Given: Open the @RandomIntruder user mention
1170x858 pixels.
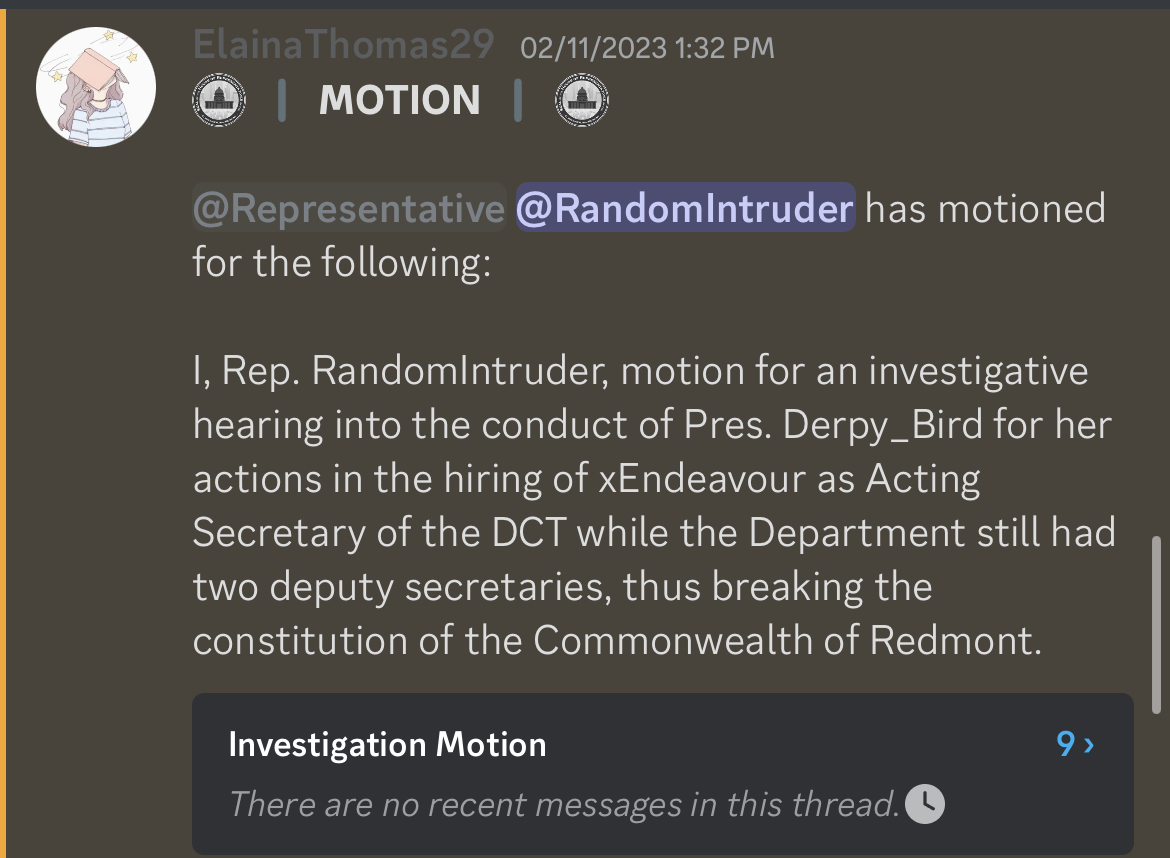Looking at the screenshot, I should coord(685,207).
